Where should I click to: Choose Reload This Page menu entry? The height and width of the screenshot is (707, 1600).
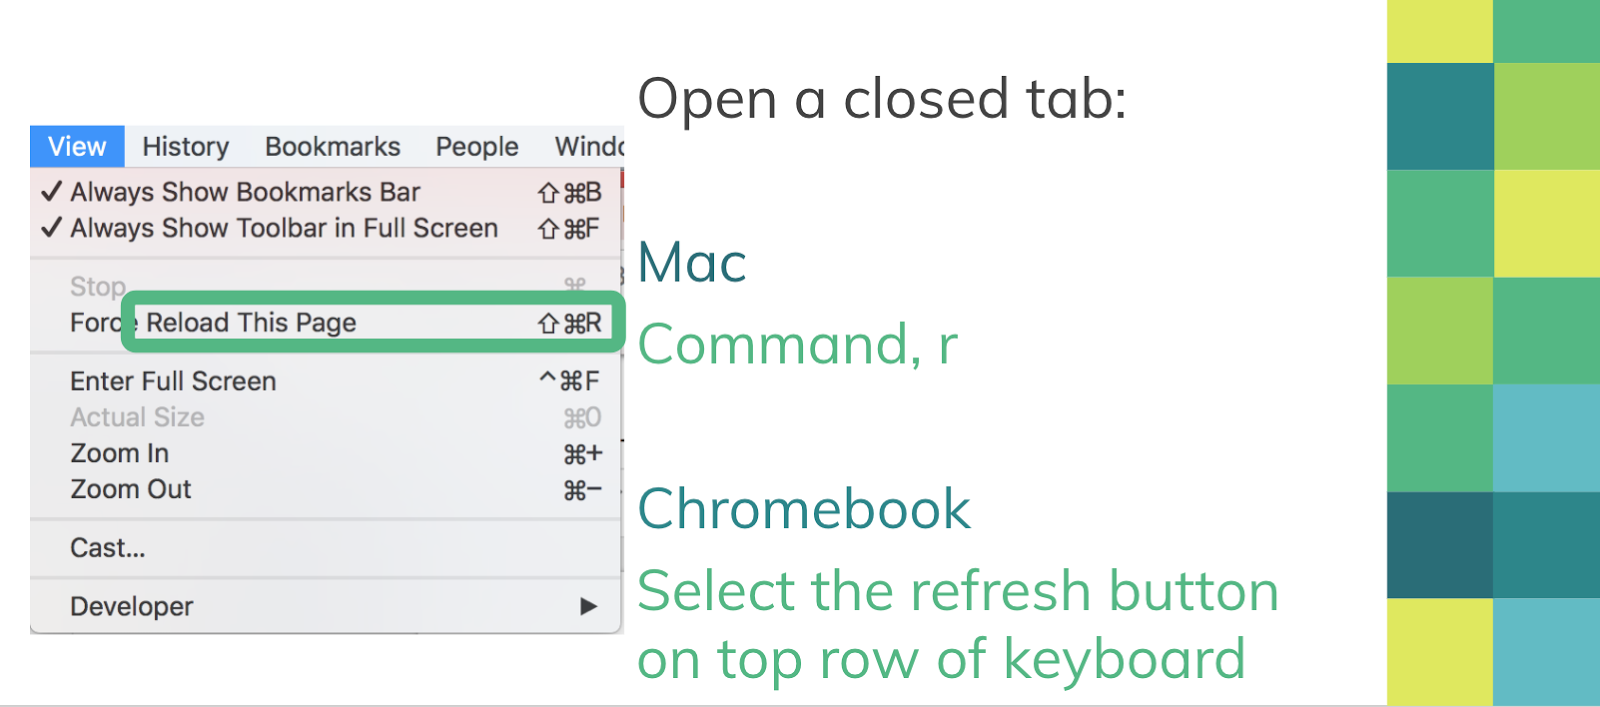251,323
